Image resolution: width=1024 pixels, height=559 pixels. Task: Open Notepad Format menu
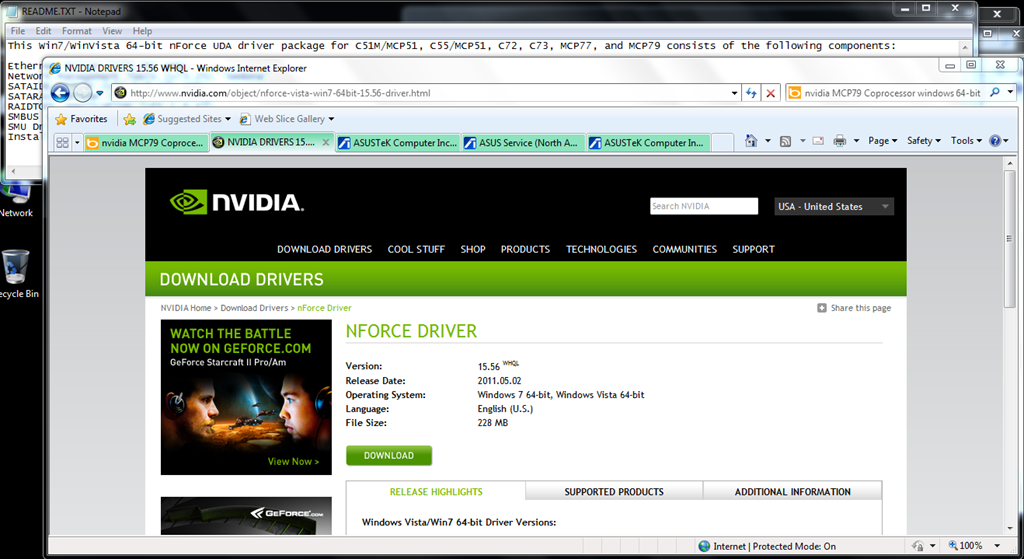tap(76, 31)
